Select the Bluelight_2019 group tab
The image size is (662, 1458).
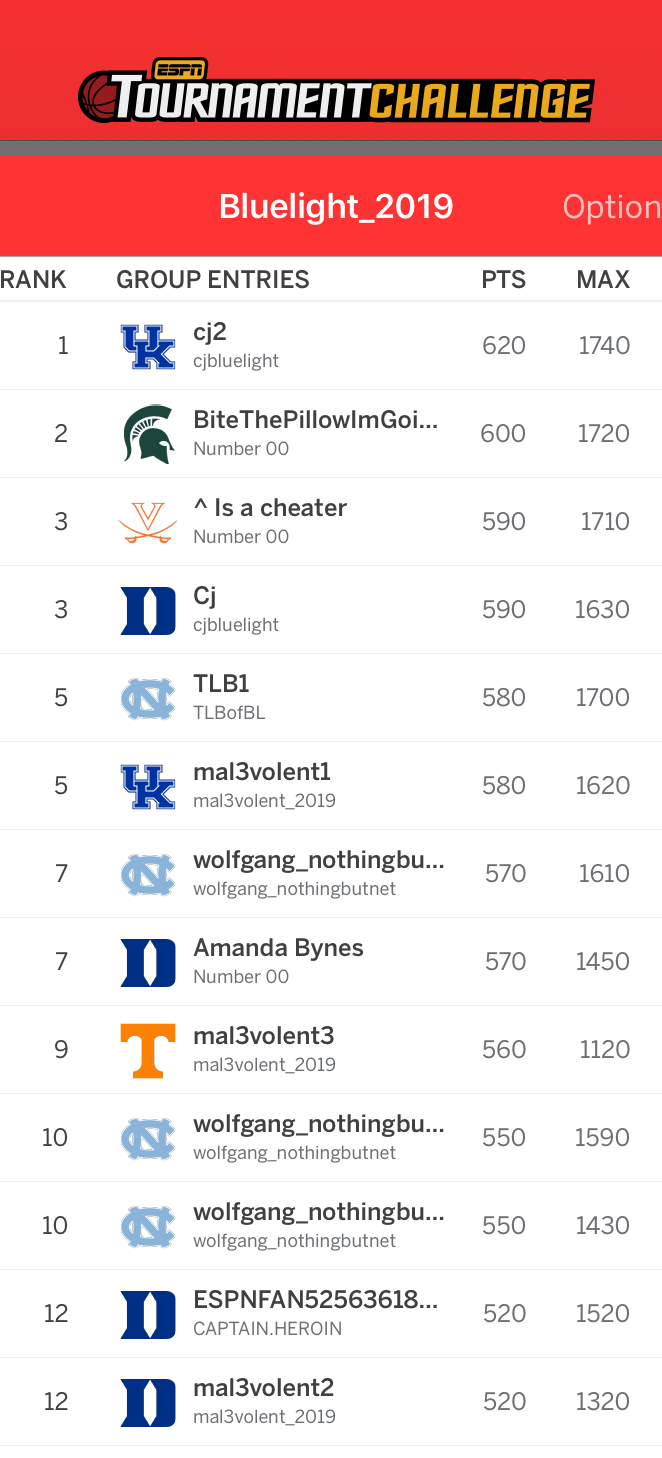pos(336,207)
